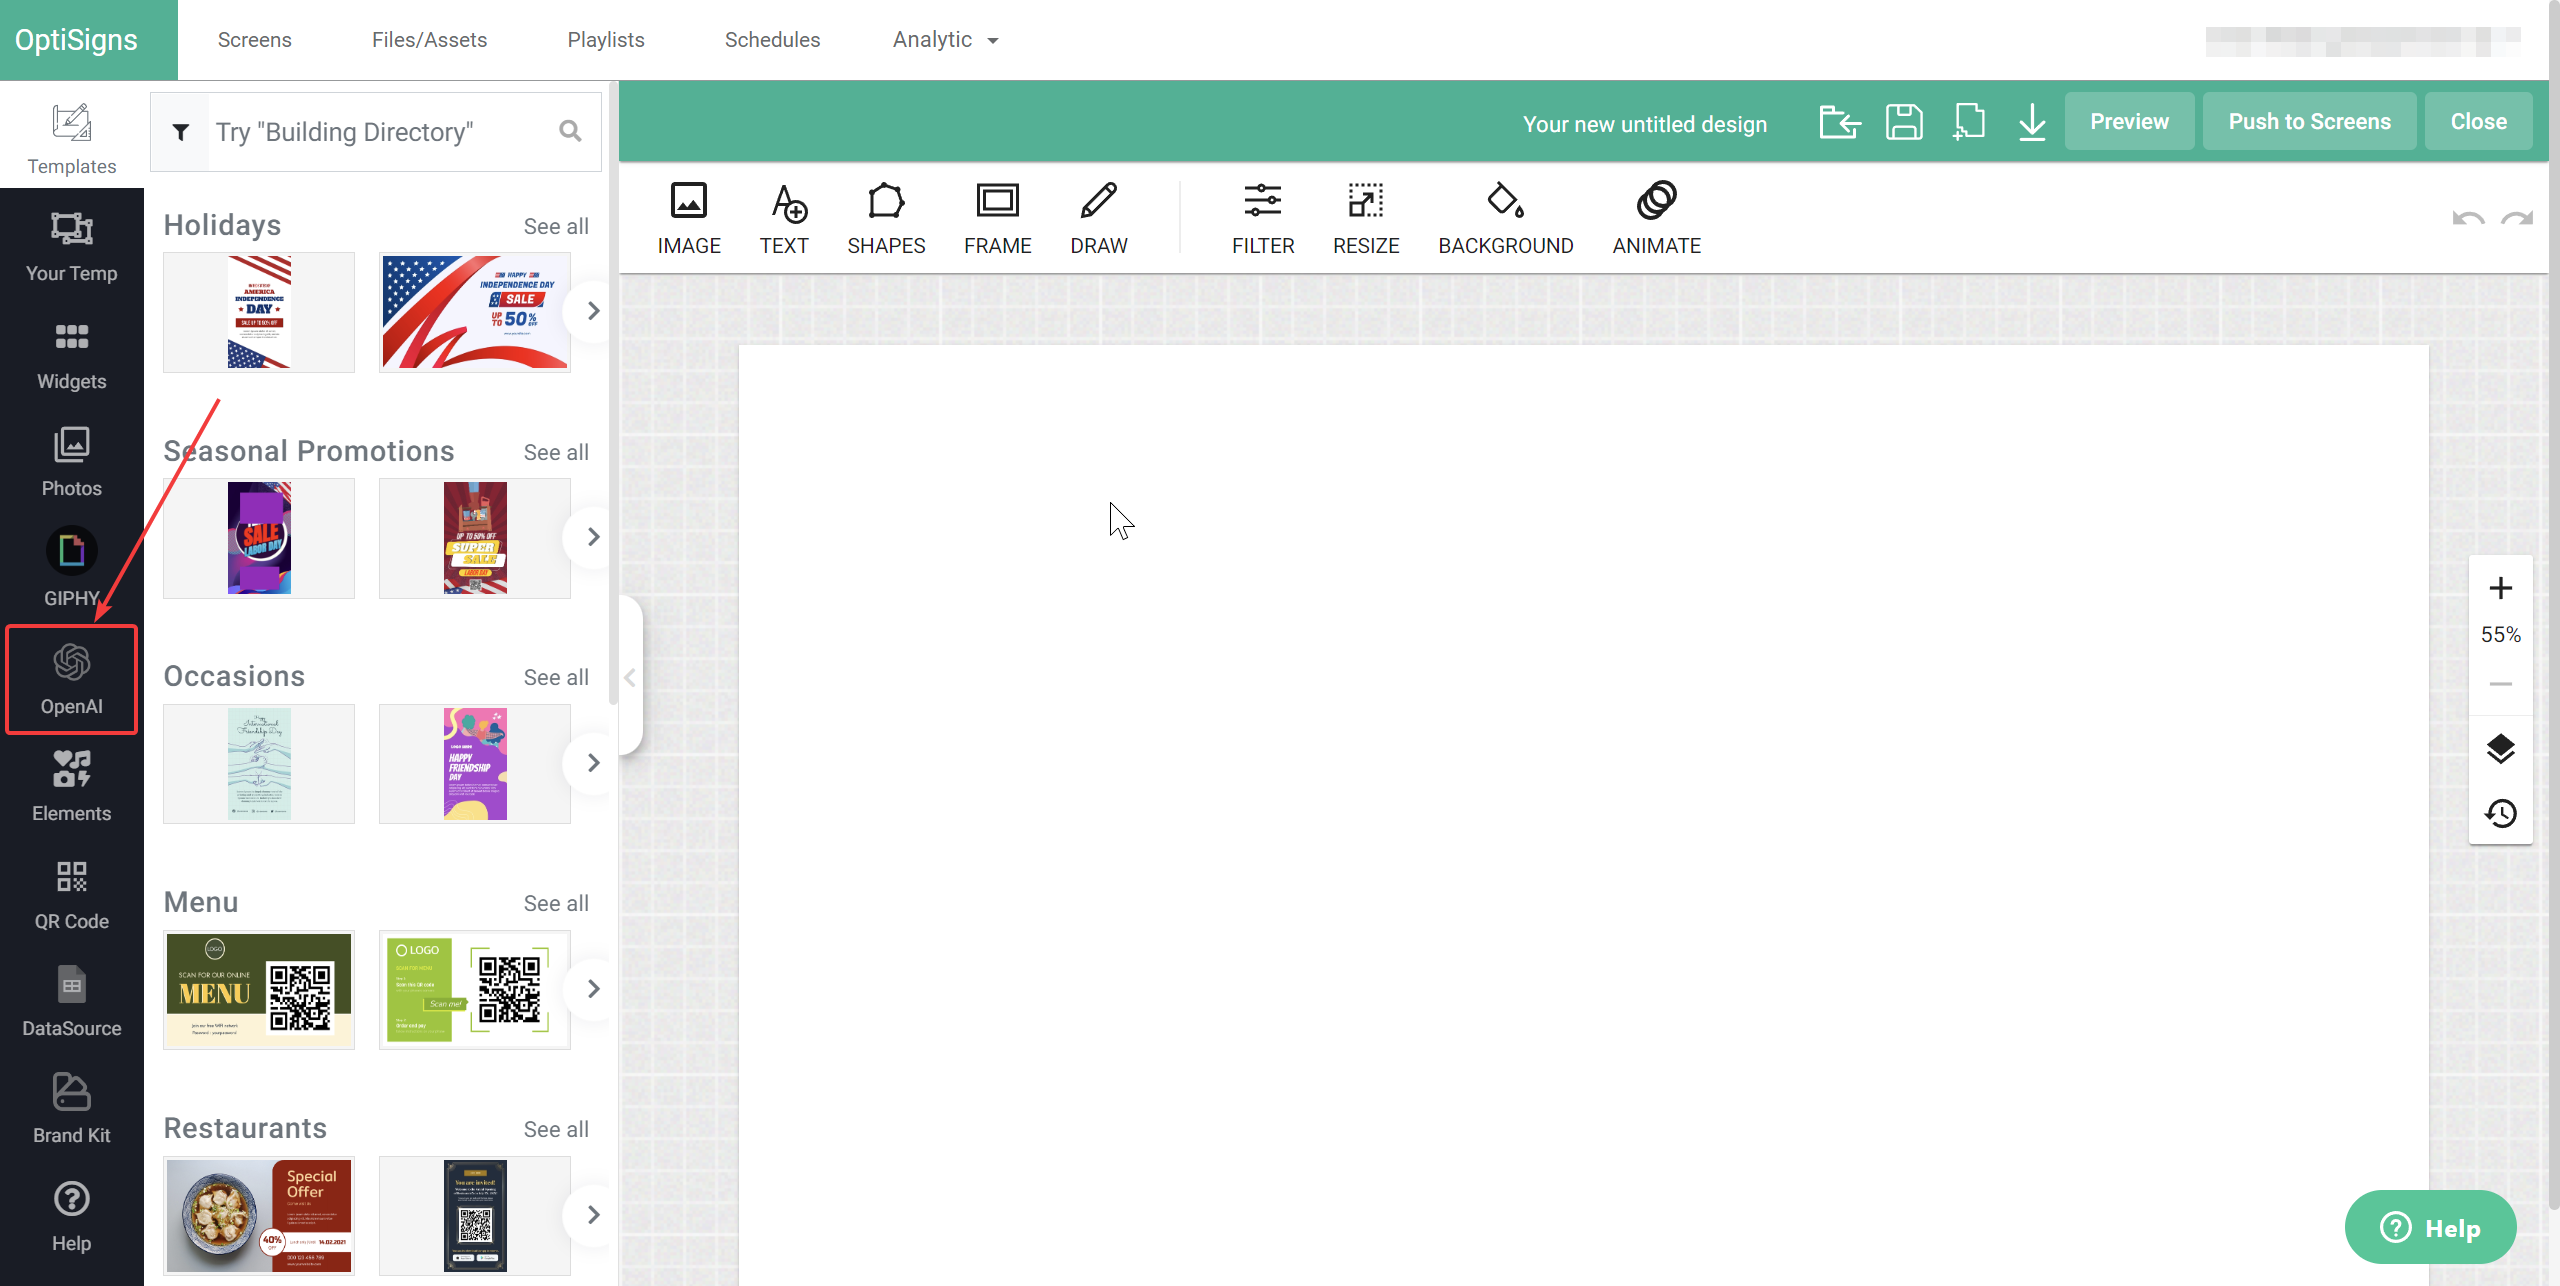Go to the Files/Assets tab

click(429, 40)
